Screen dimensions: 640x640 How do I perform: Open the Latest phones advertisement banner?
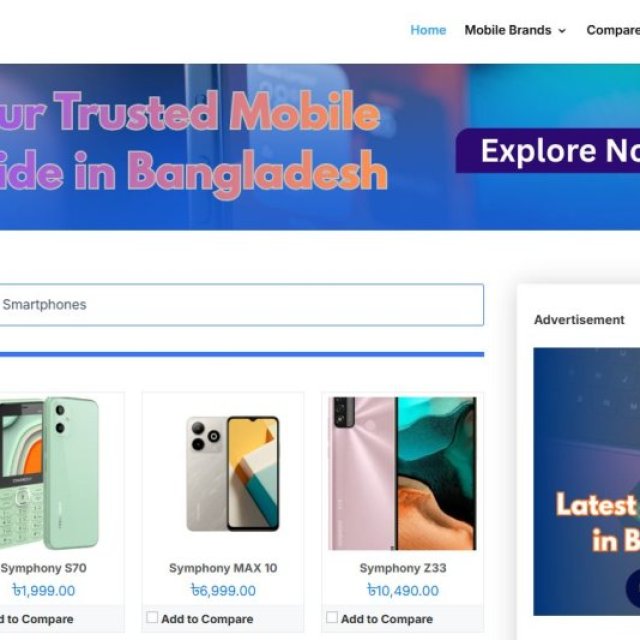(587, 482)
